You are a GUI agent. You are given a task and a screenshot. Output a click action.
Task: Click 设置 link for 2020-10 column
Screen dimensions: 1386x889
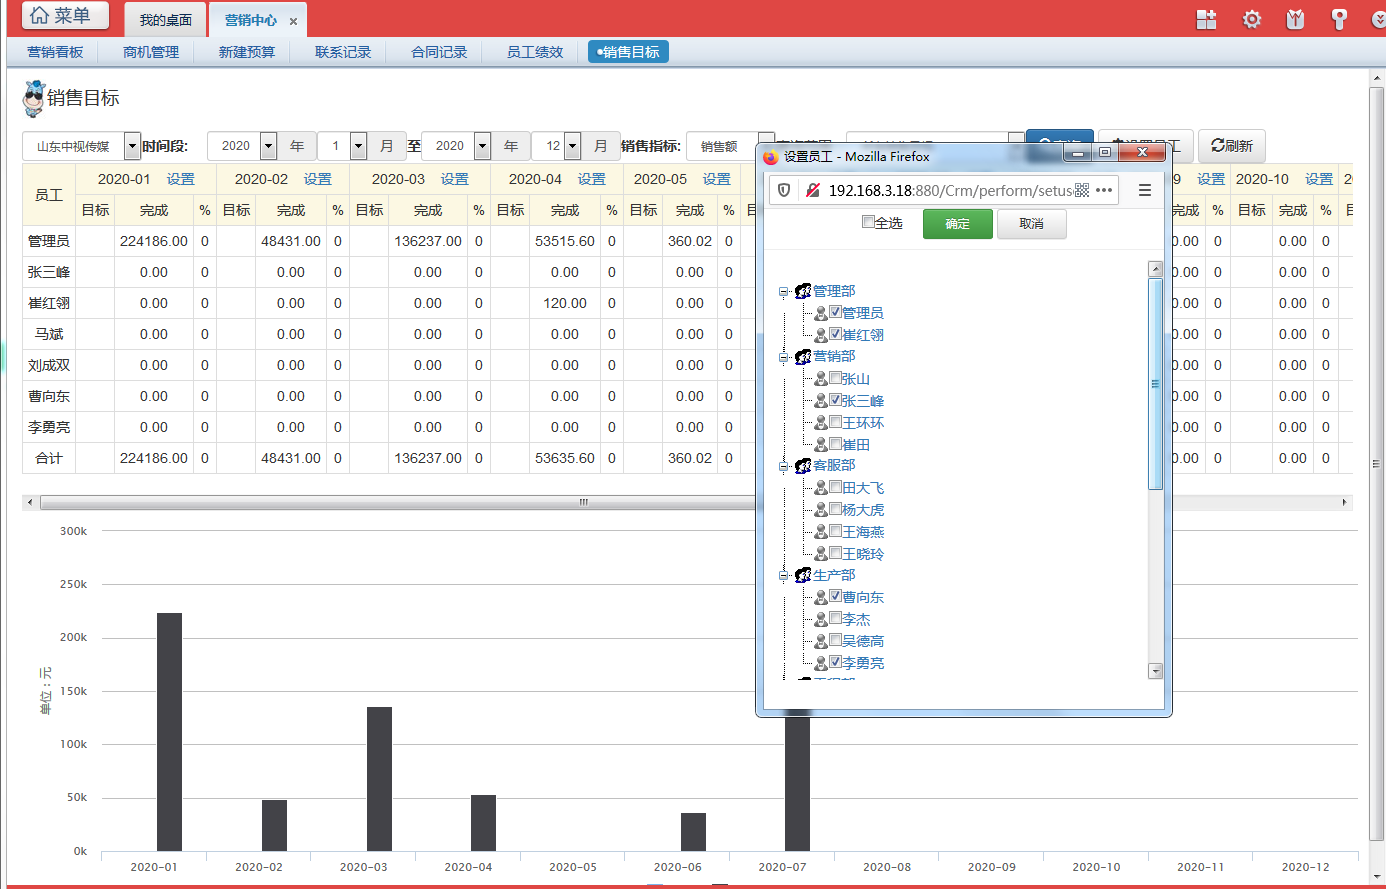1319,179
